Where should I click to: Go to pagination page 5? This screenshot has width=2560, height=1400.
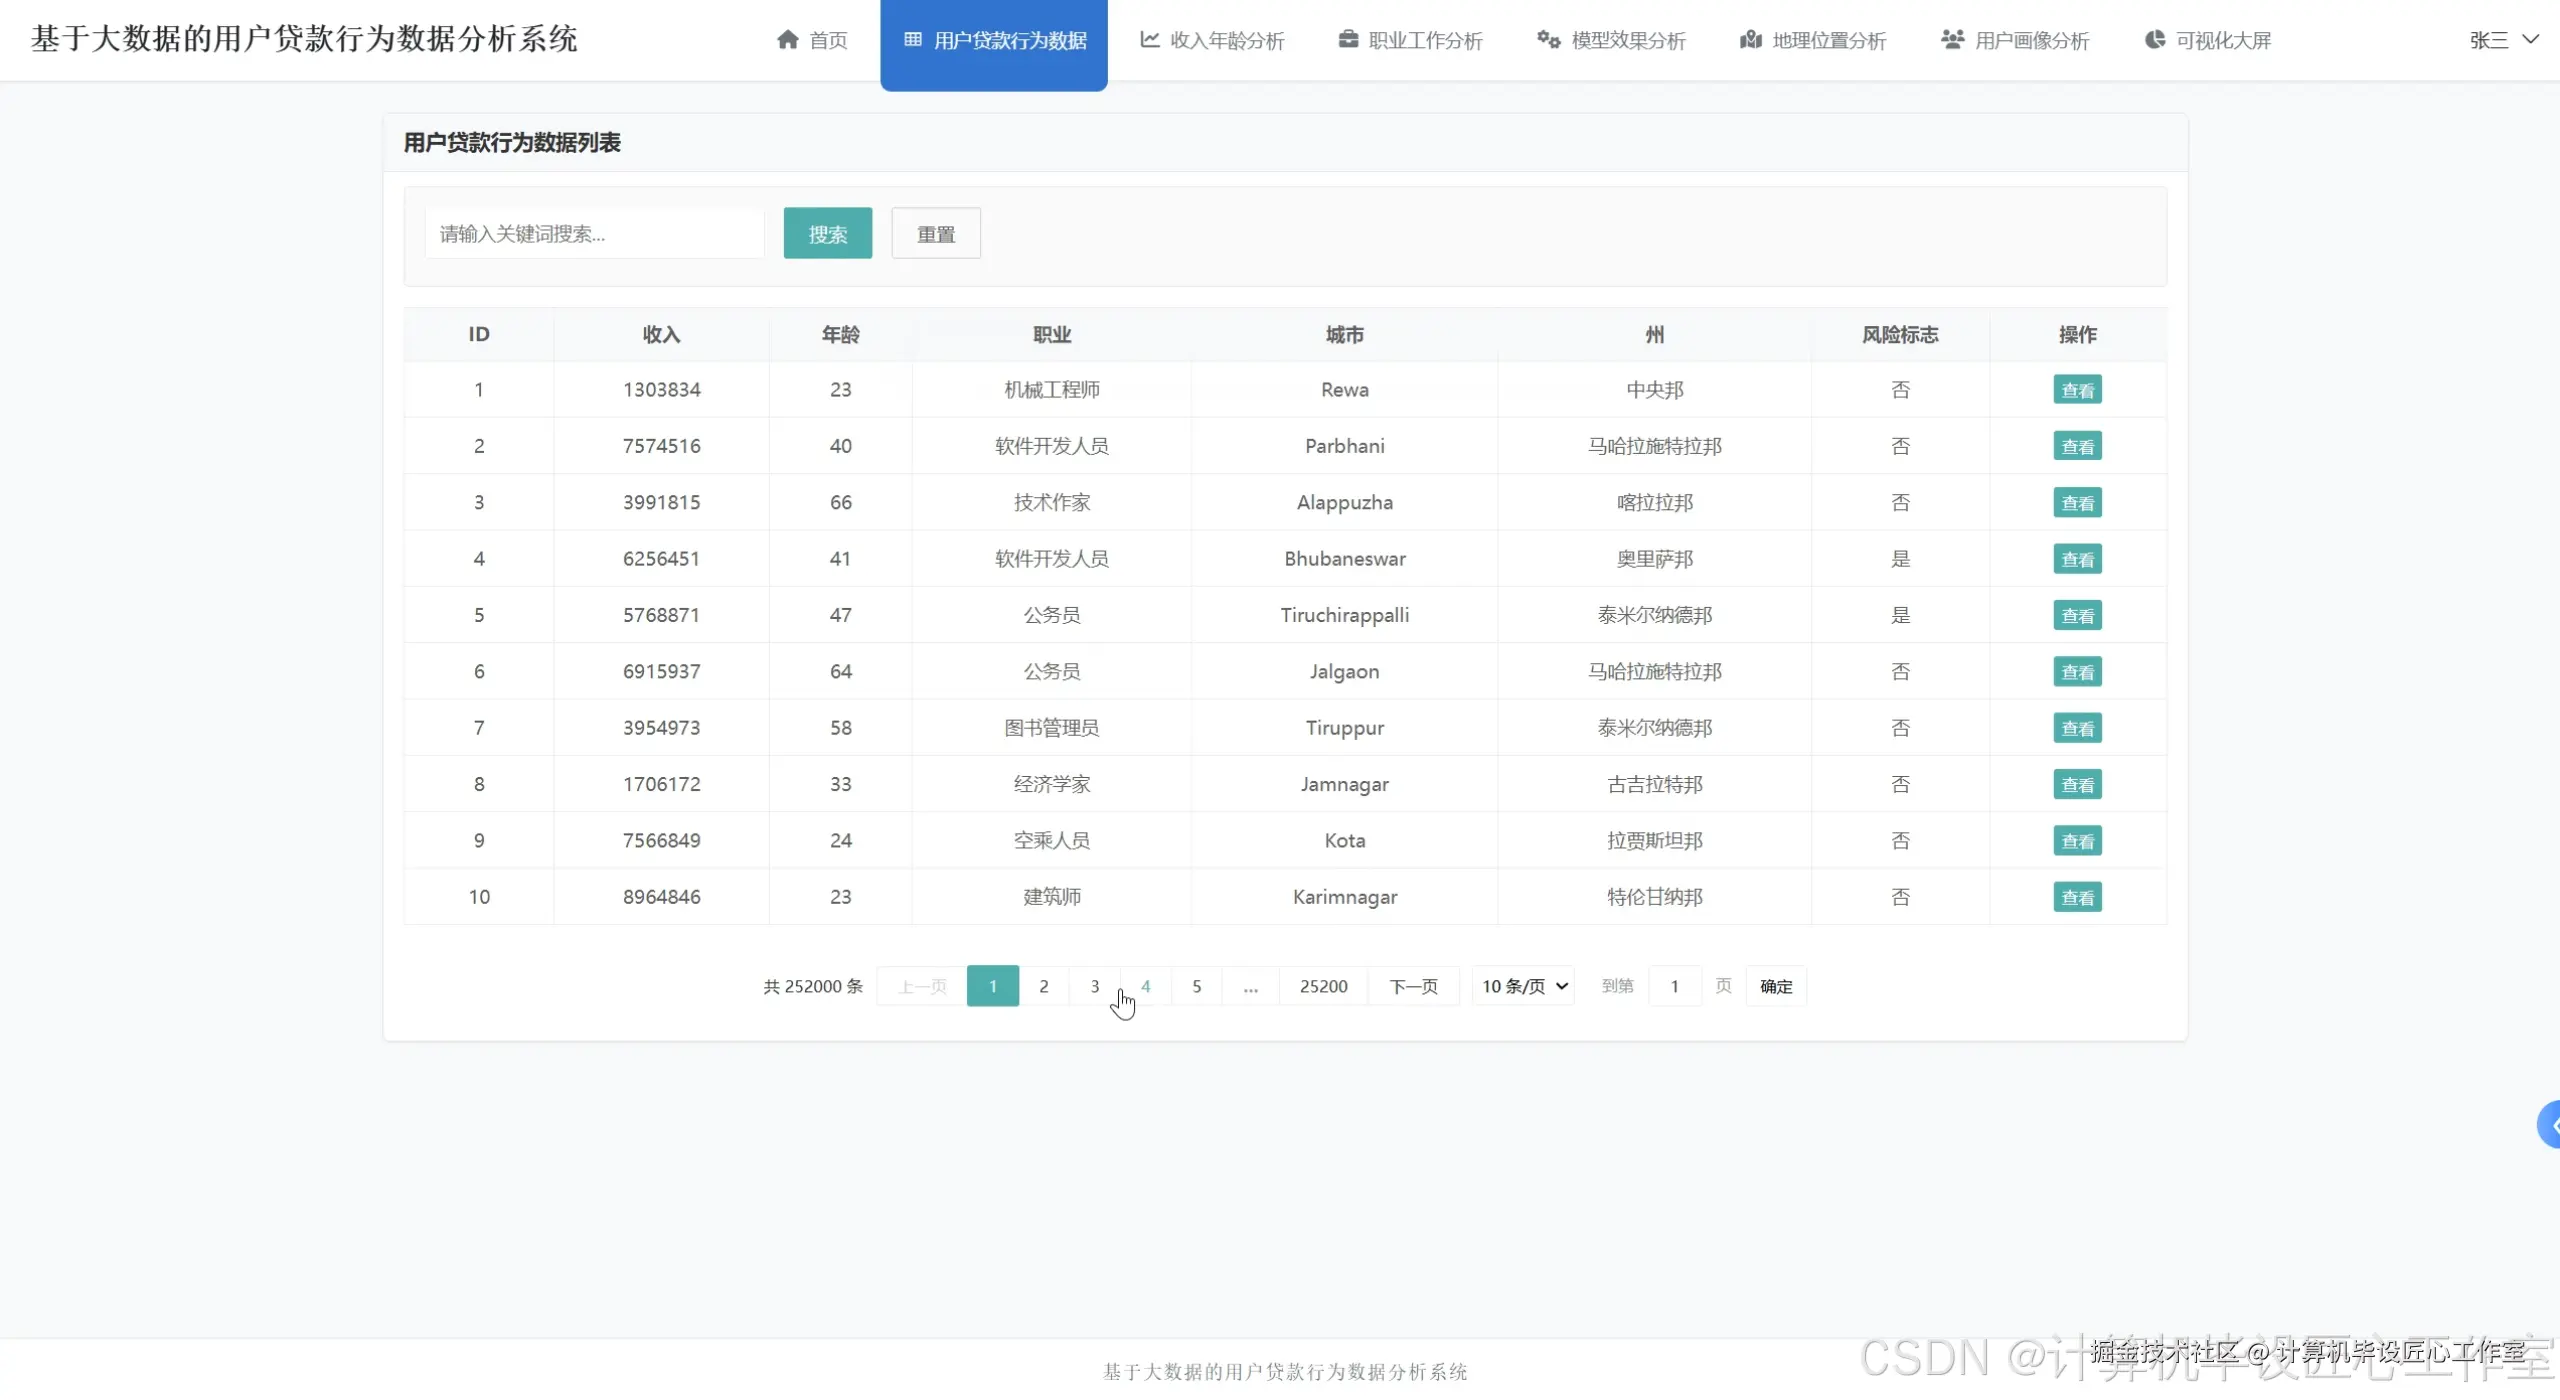(1197, 986)
